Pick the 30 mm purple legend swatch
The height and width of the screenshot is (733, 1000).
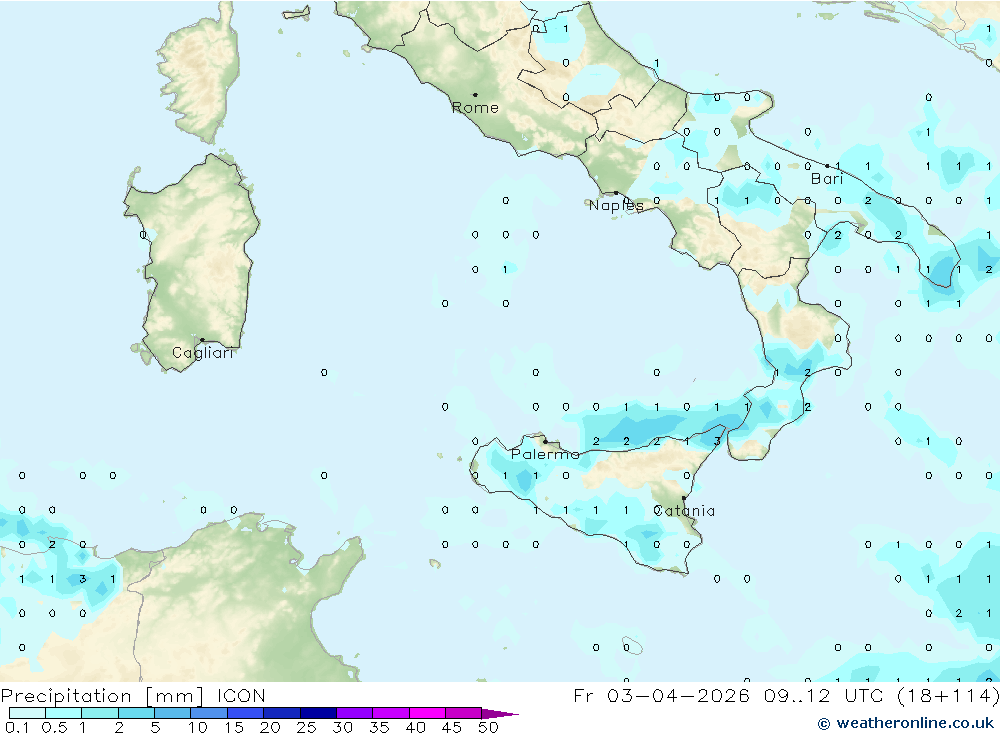click(354, 713)
